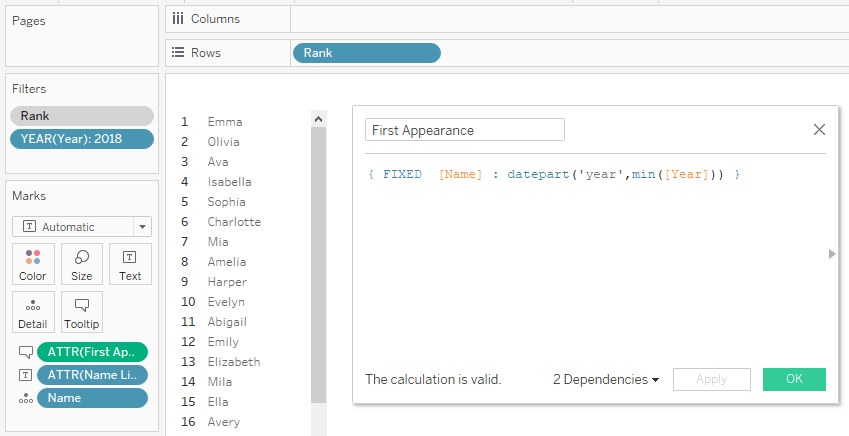
Task: Click OK to save the calculation
Action: (794, 380)
